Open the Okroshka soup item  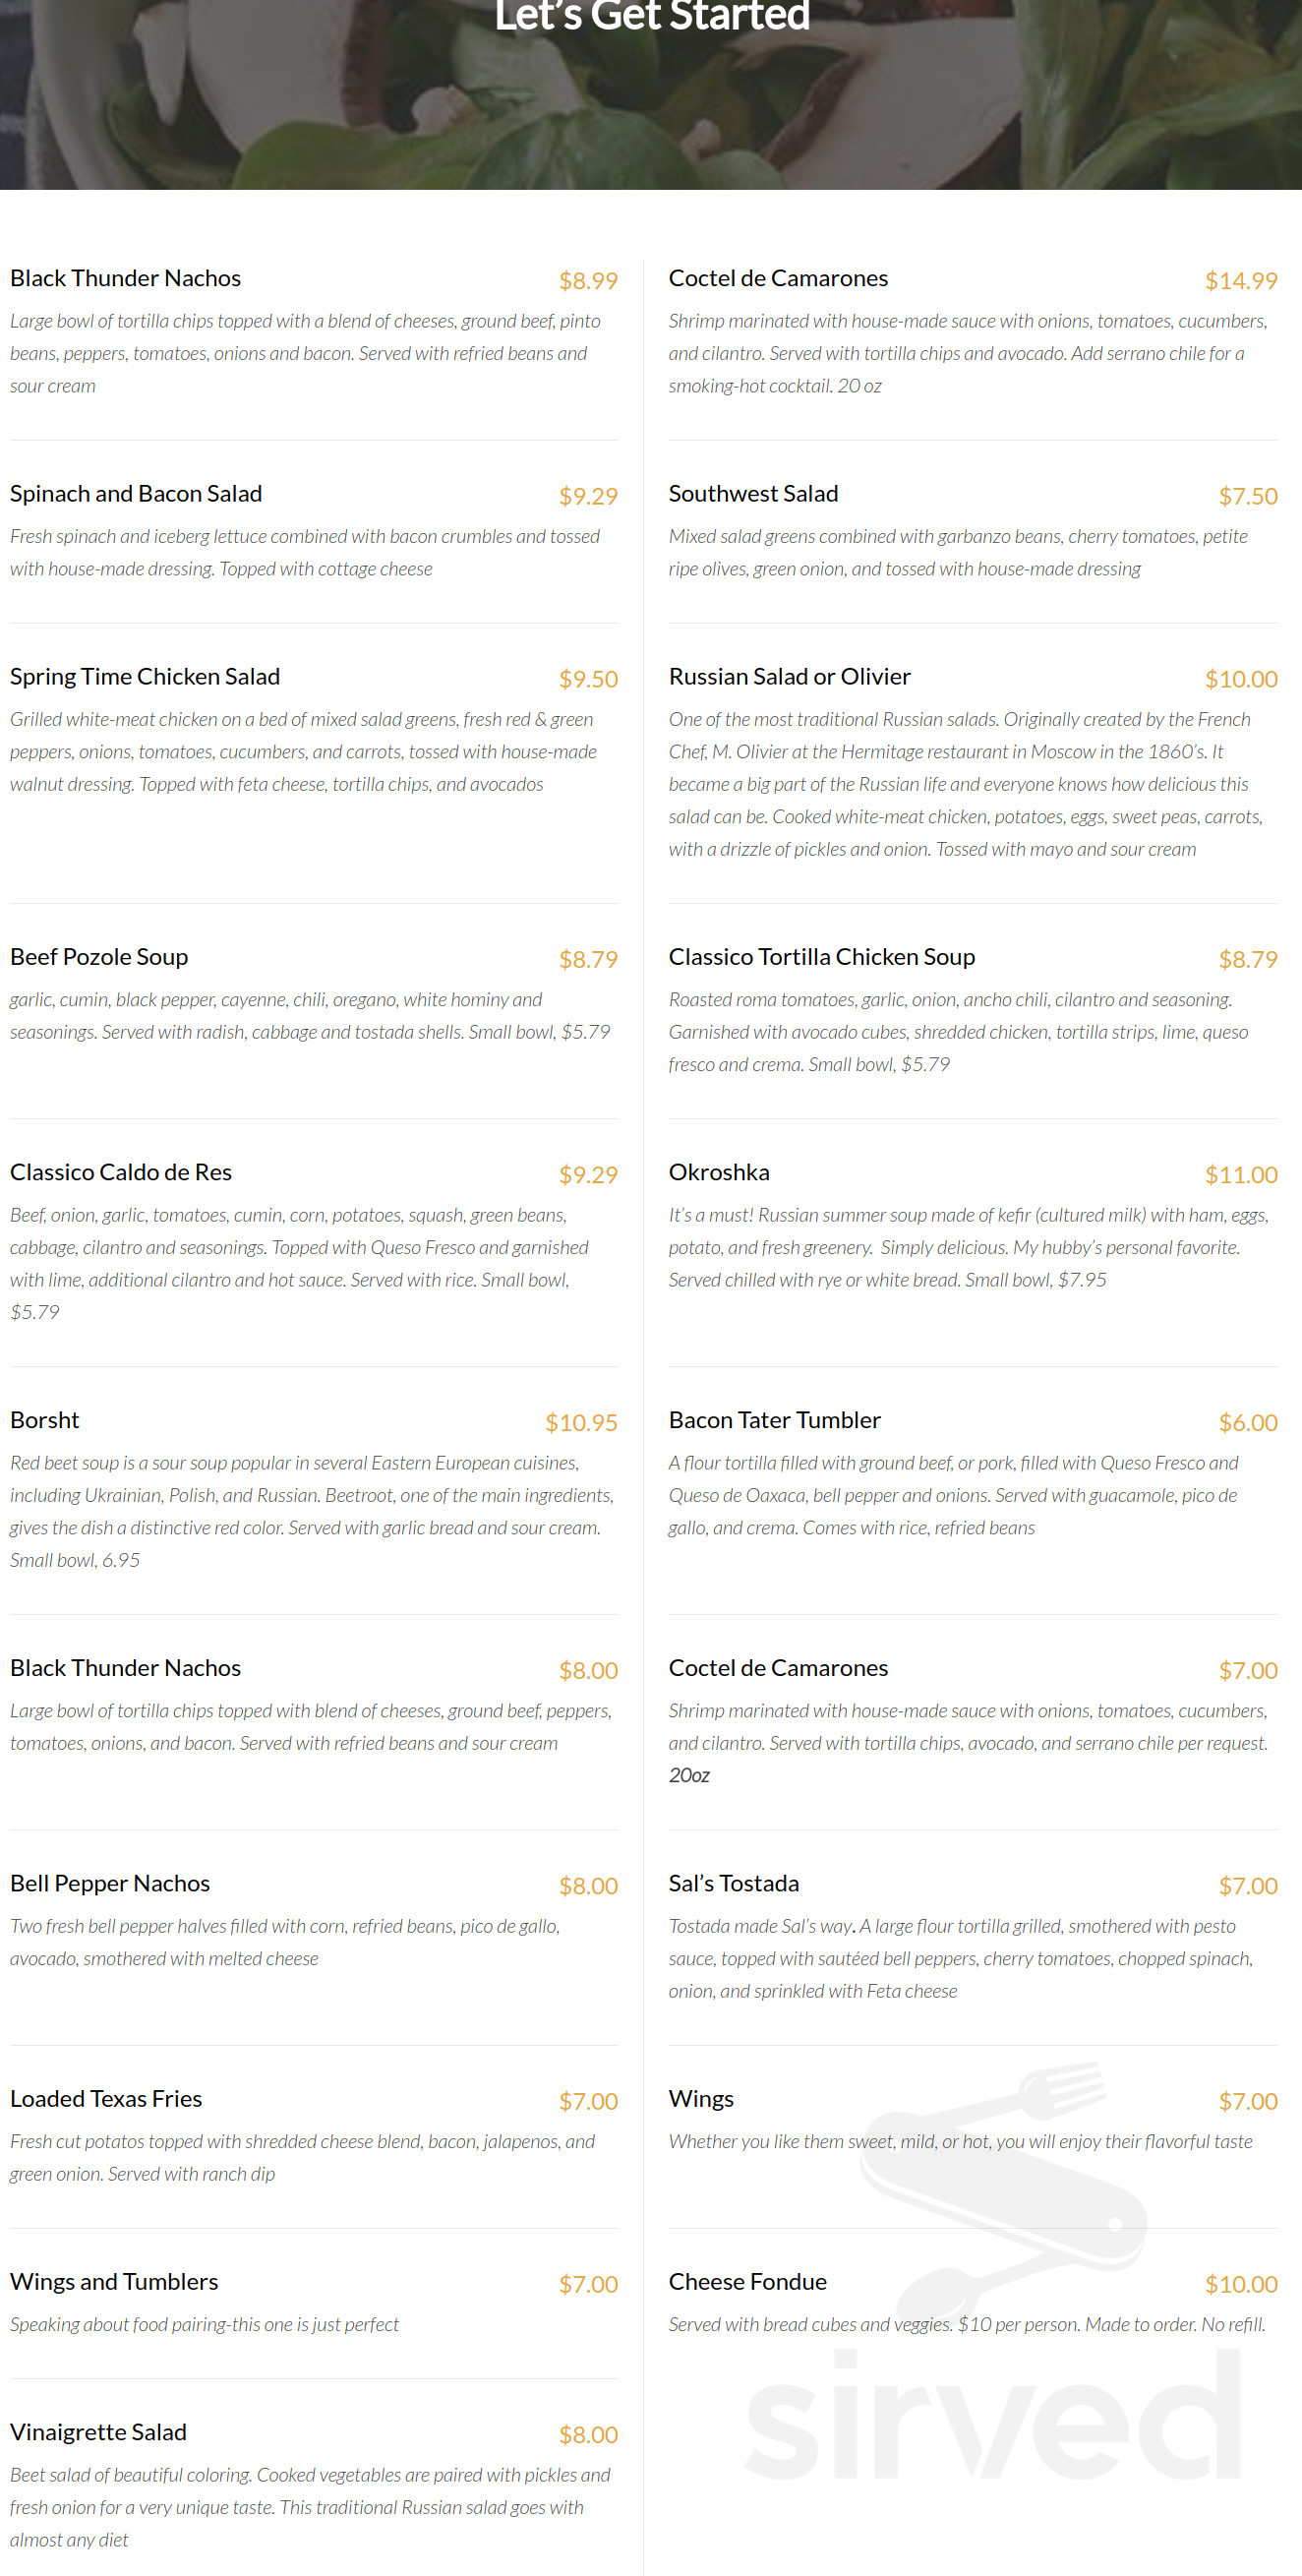coord(719,1172)
